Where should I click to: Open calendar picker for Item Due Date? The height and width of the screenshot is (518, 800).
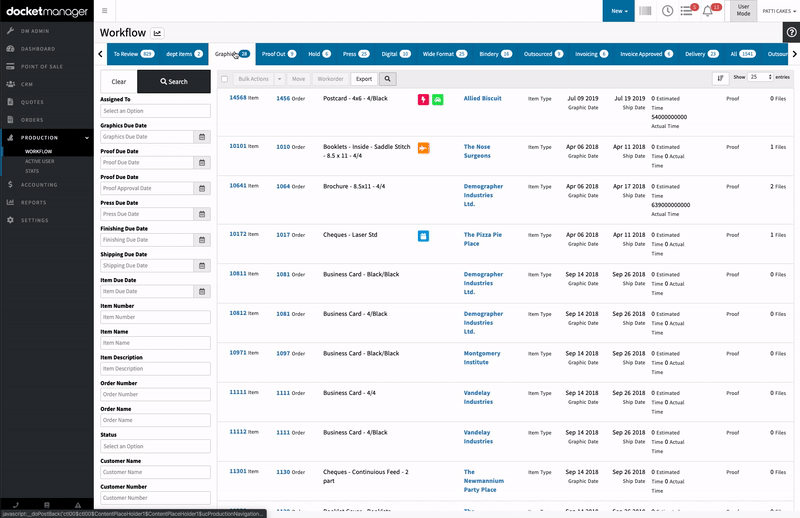(202, 291)
